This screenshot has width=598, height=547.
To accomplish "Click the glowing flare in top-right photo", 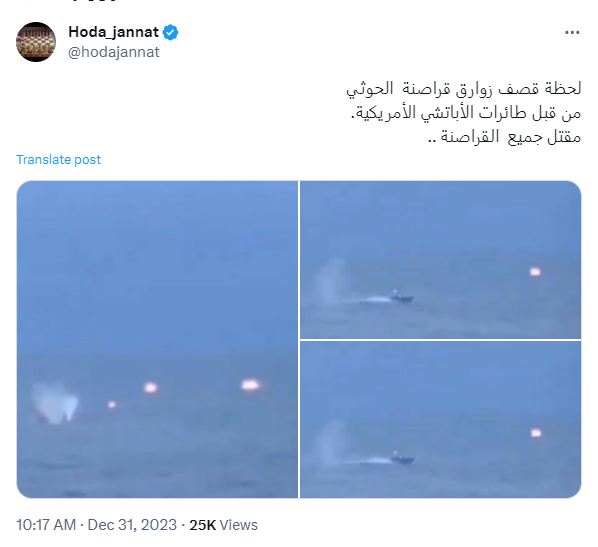I will coord(535,272).
